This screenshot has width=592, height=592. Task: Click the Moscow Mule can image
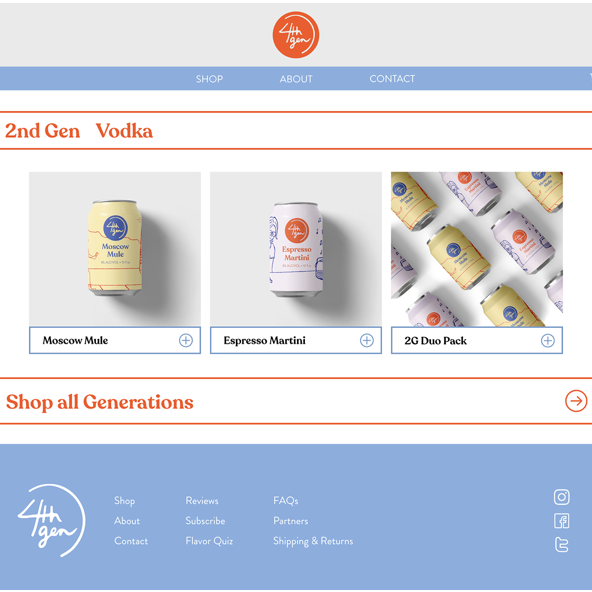click(x=115, y=249)
